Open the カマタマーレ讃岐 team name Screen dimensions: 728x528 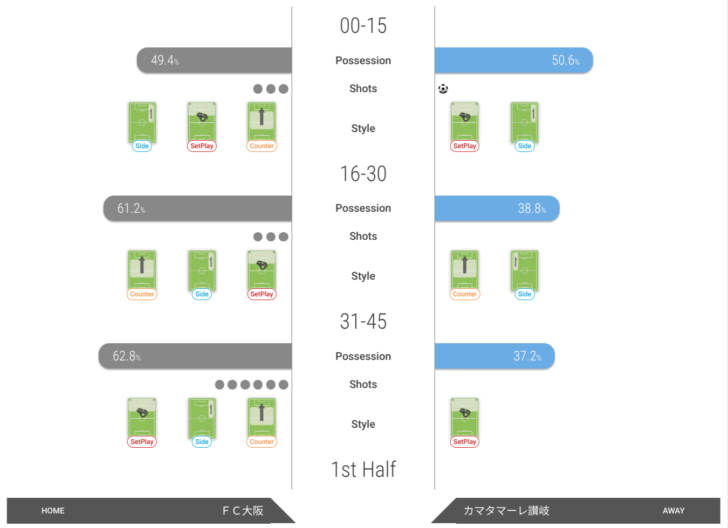pyautogui.click(x=506, y=511)
